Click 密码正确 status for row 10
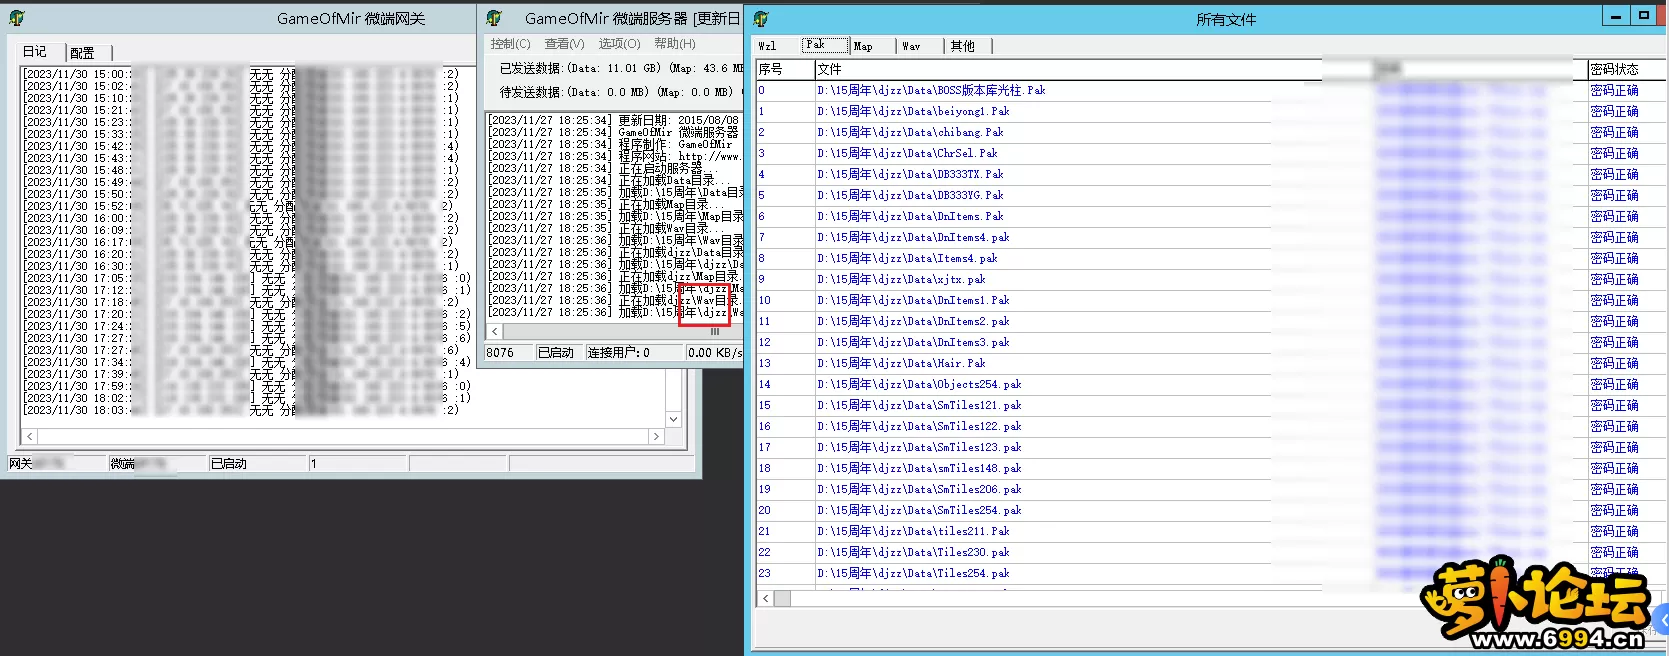The height and width of the screenshot is (656, 1669). click(x=1614, y=300)
